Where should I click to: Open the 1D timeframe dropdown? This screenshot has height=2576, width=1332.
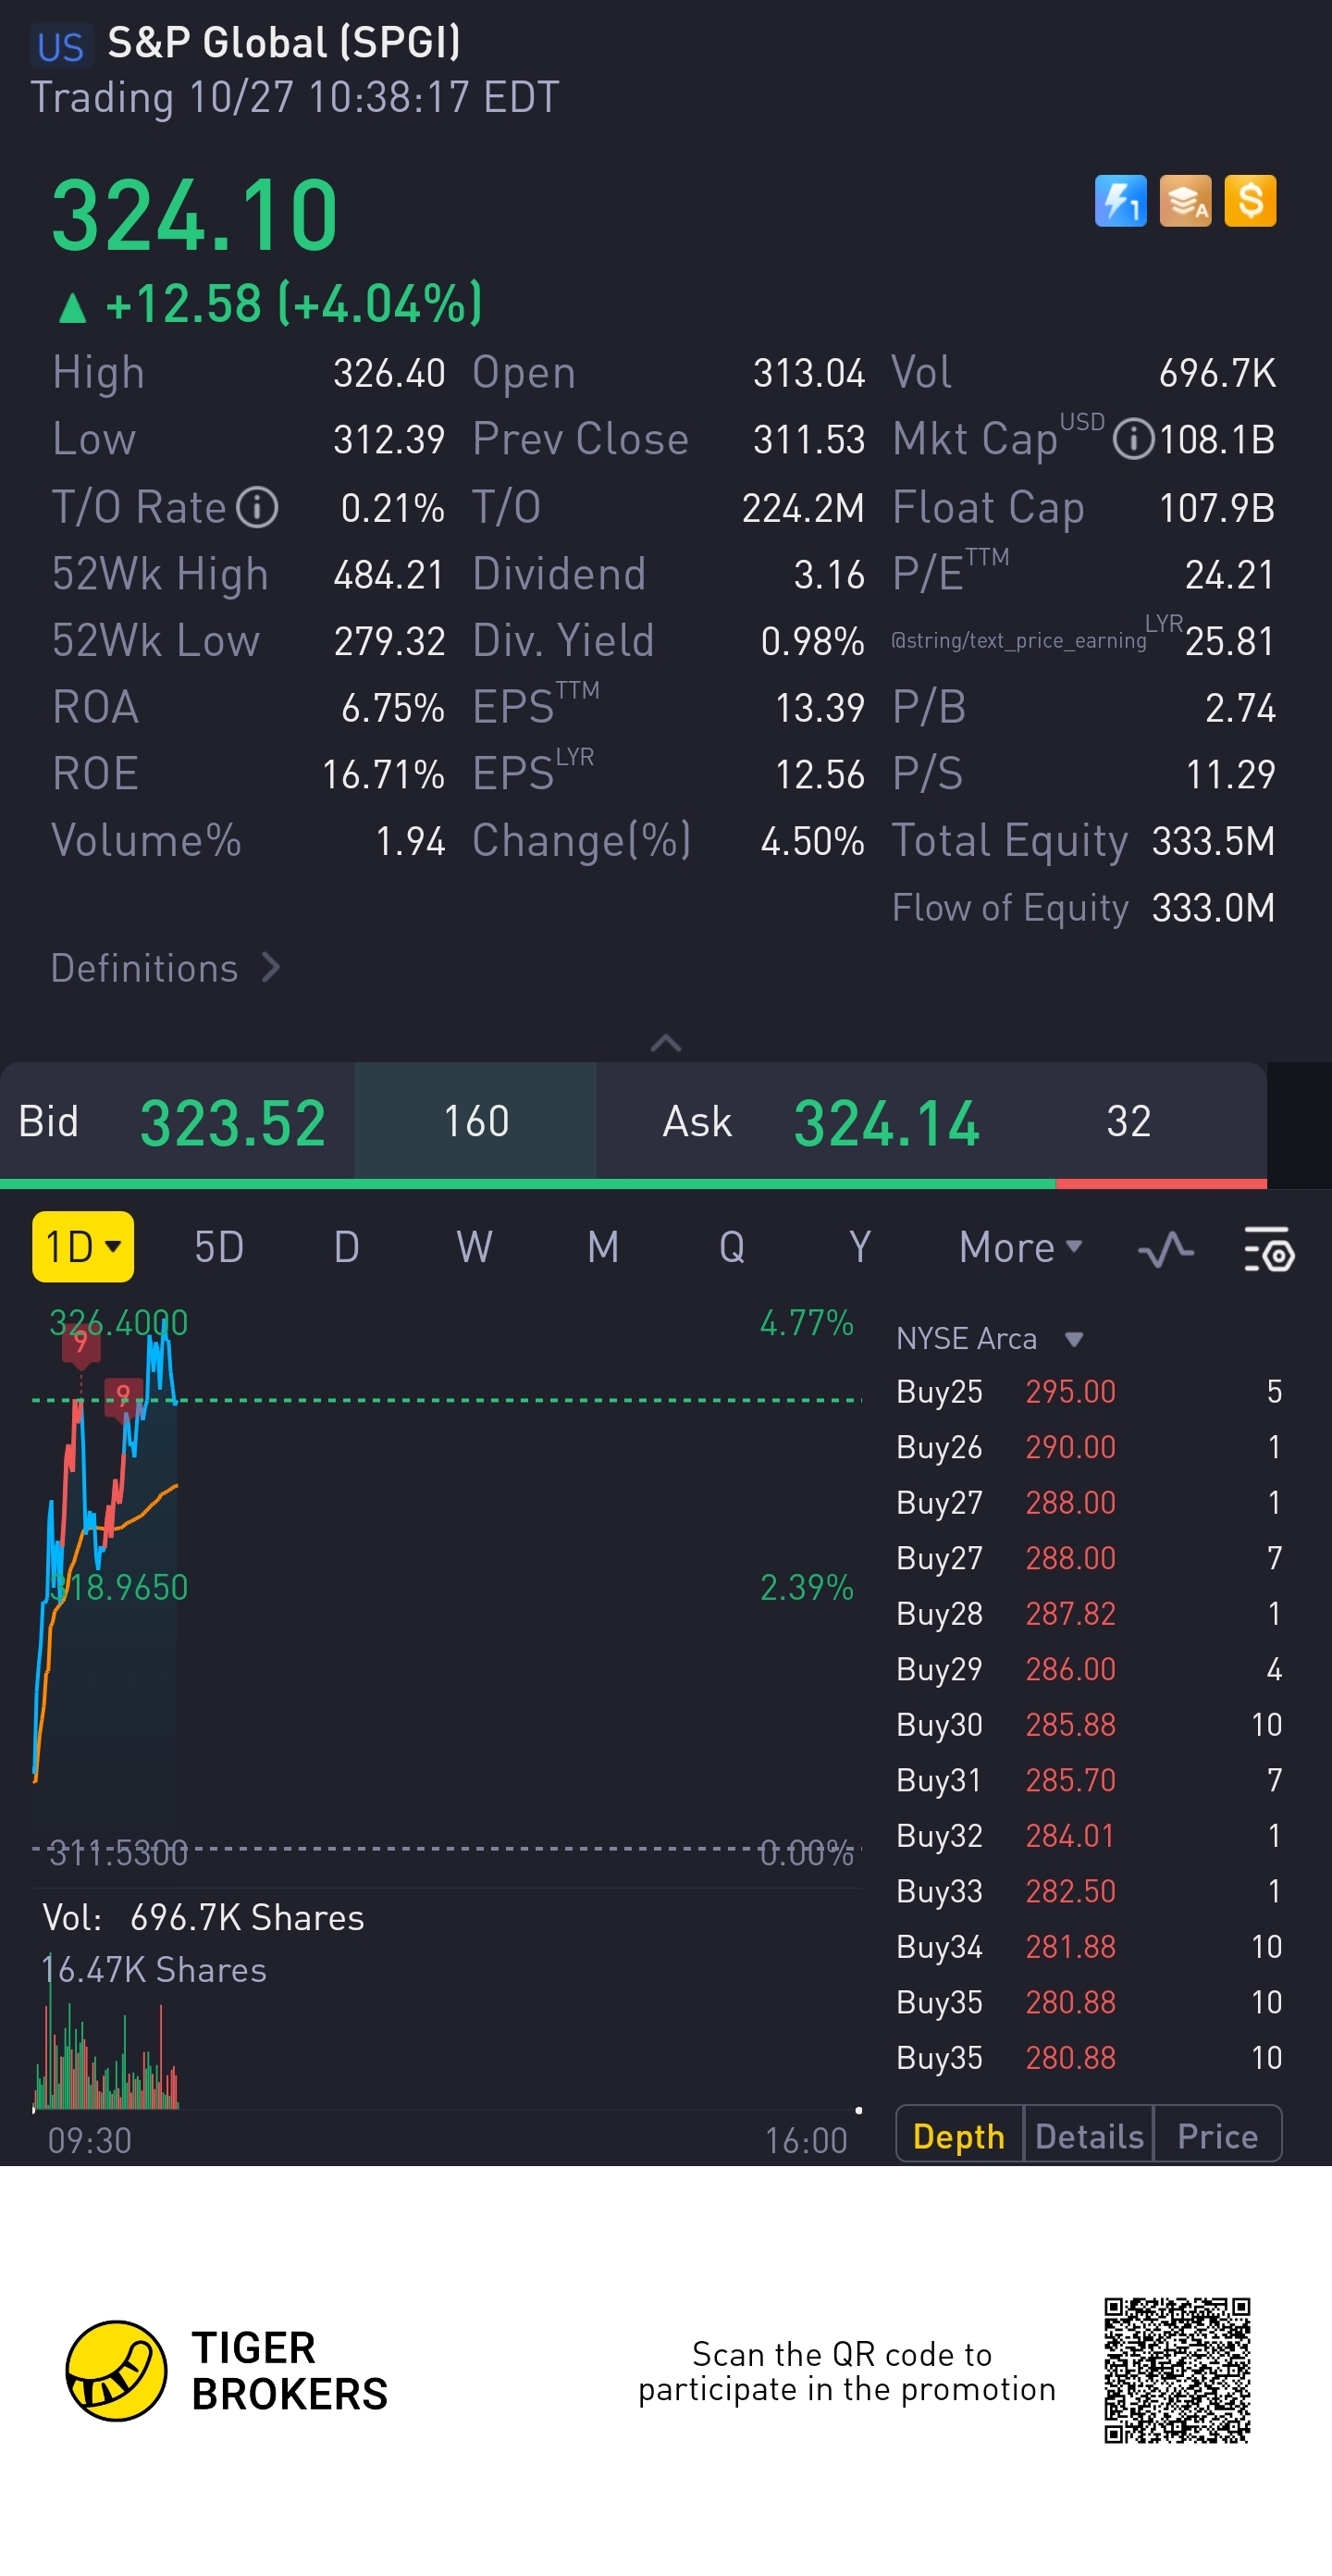point(83,1247)
